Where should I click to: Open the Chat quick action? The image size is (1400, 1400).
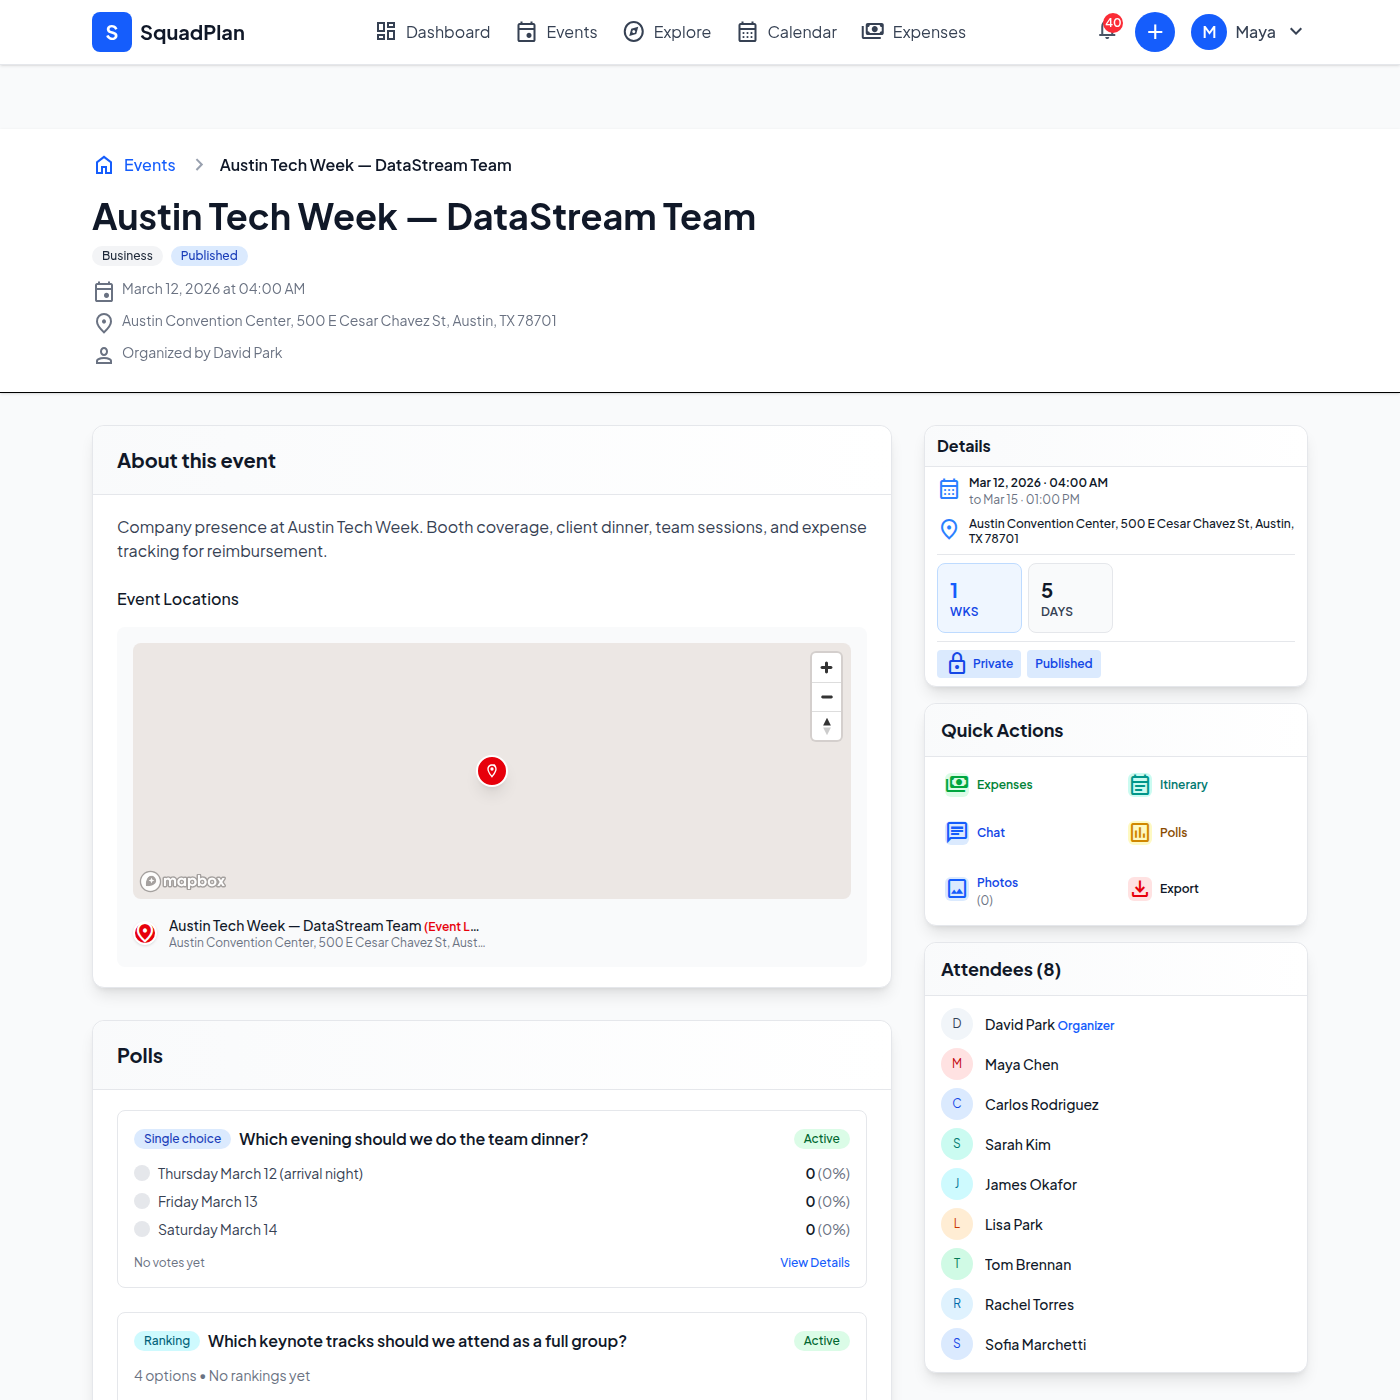pyautogui.click(x=958, y=832)
